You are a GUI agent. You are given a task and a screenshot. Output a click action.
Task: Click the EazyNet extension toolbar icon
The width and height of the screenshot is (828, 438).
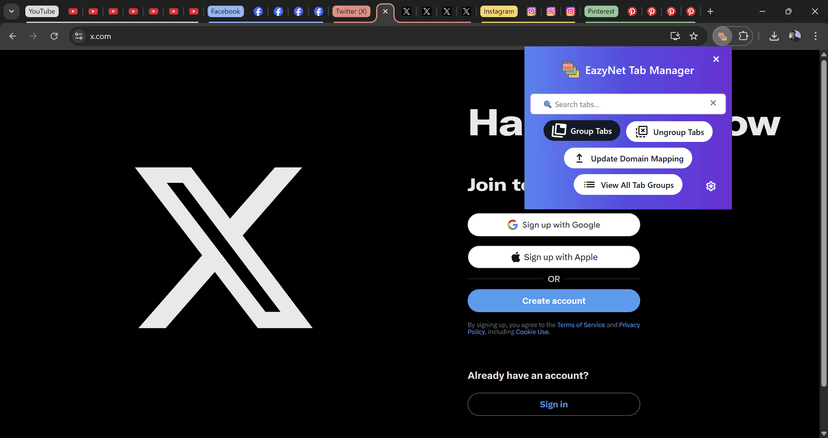[722, 36]
